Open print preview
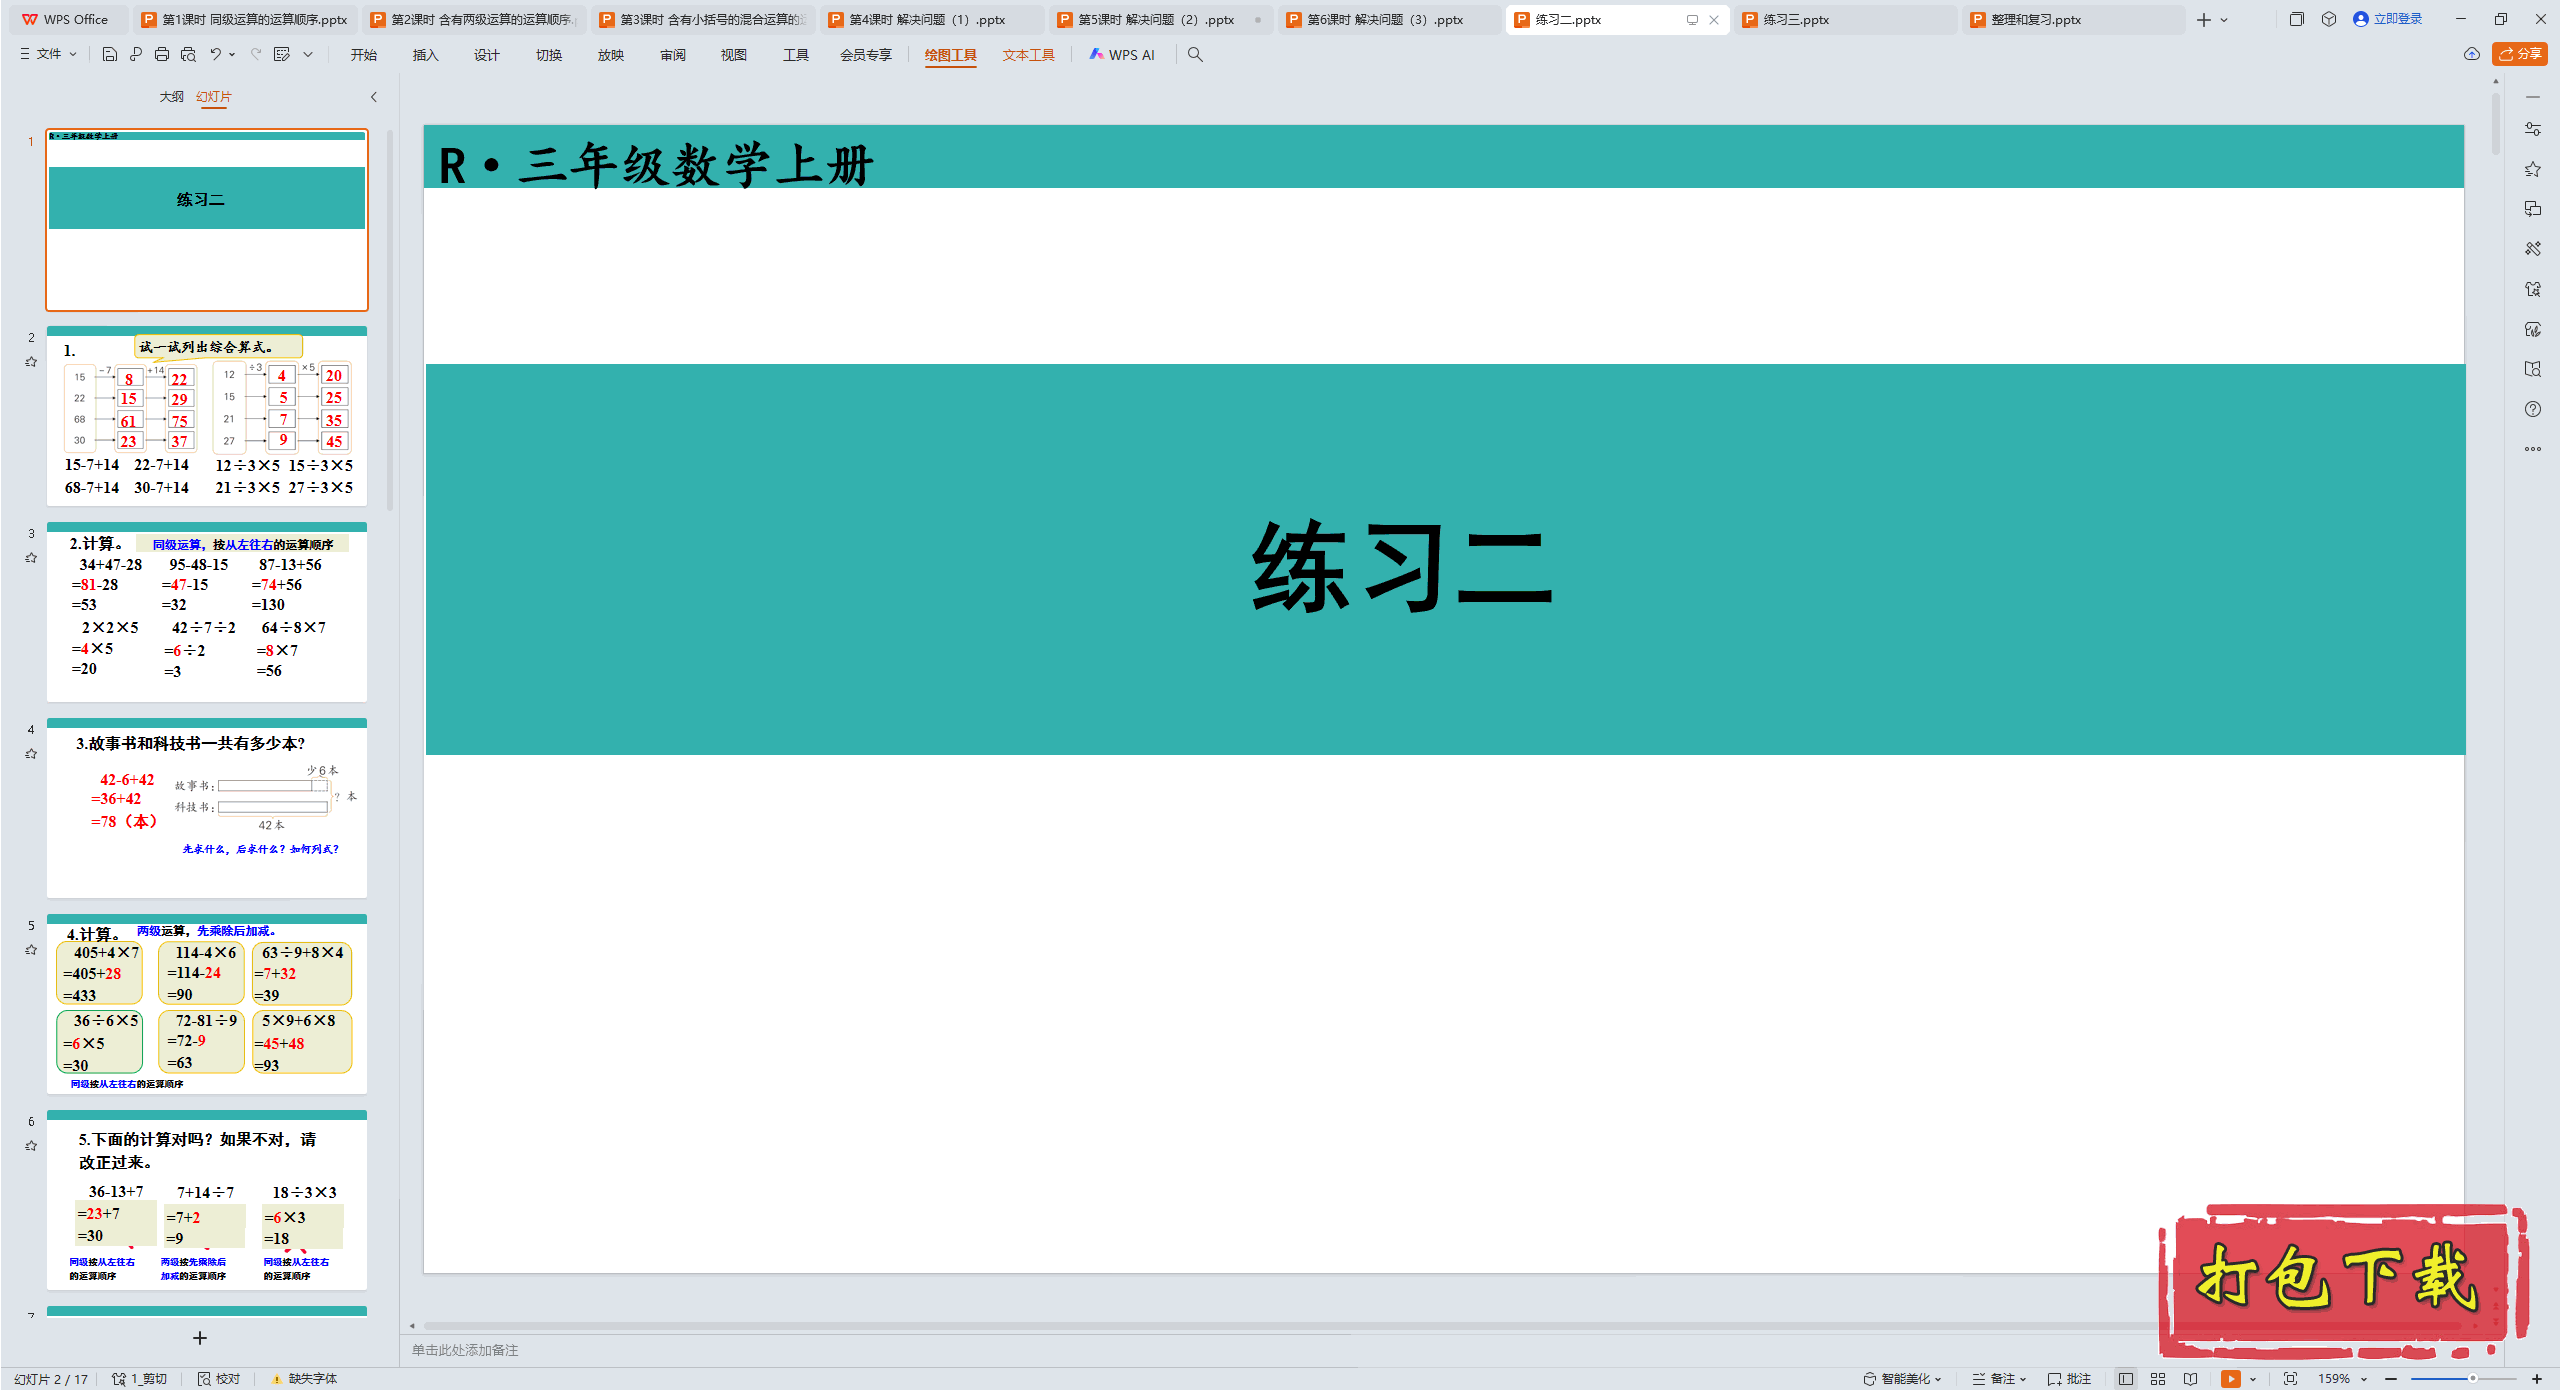This screenshot has width=2560, height=1390. pos(188,55)
